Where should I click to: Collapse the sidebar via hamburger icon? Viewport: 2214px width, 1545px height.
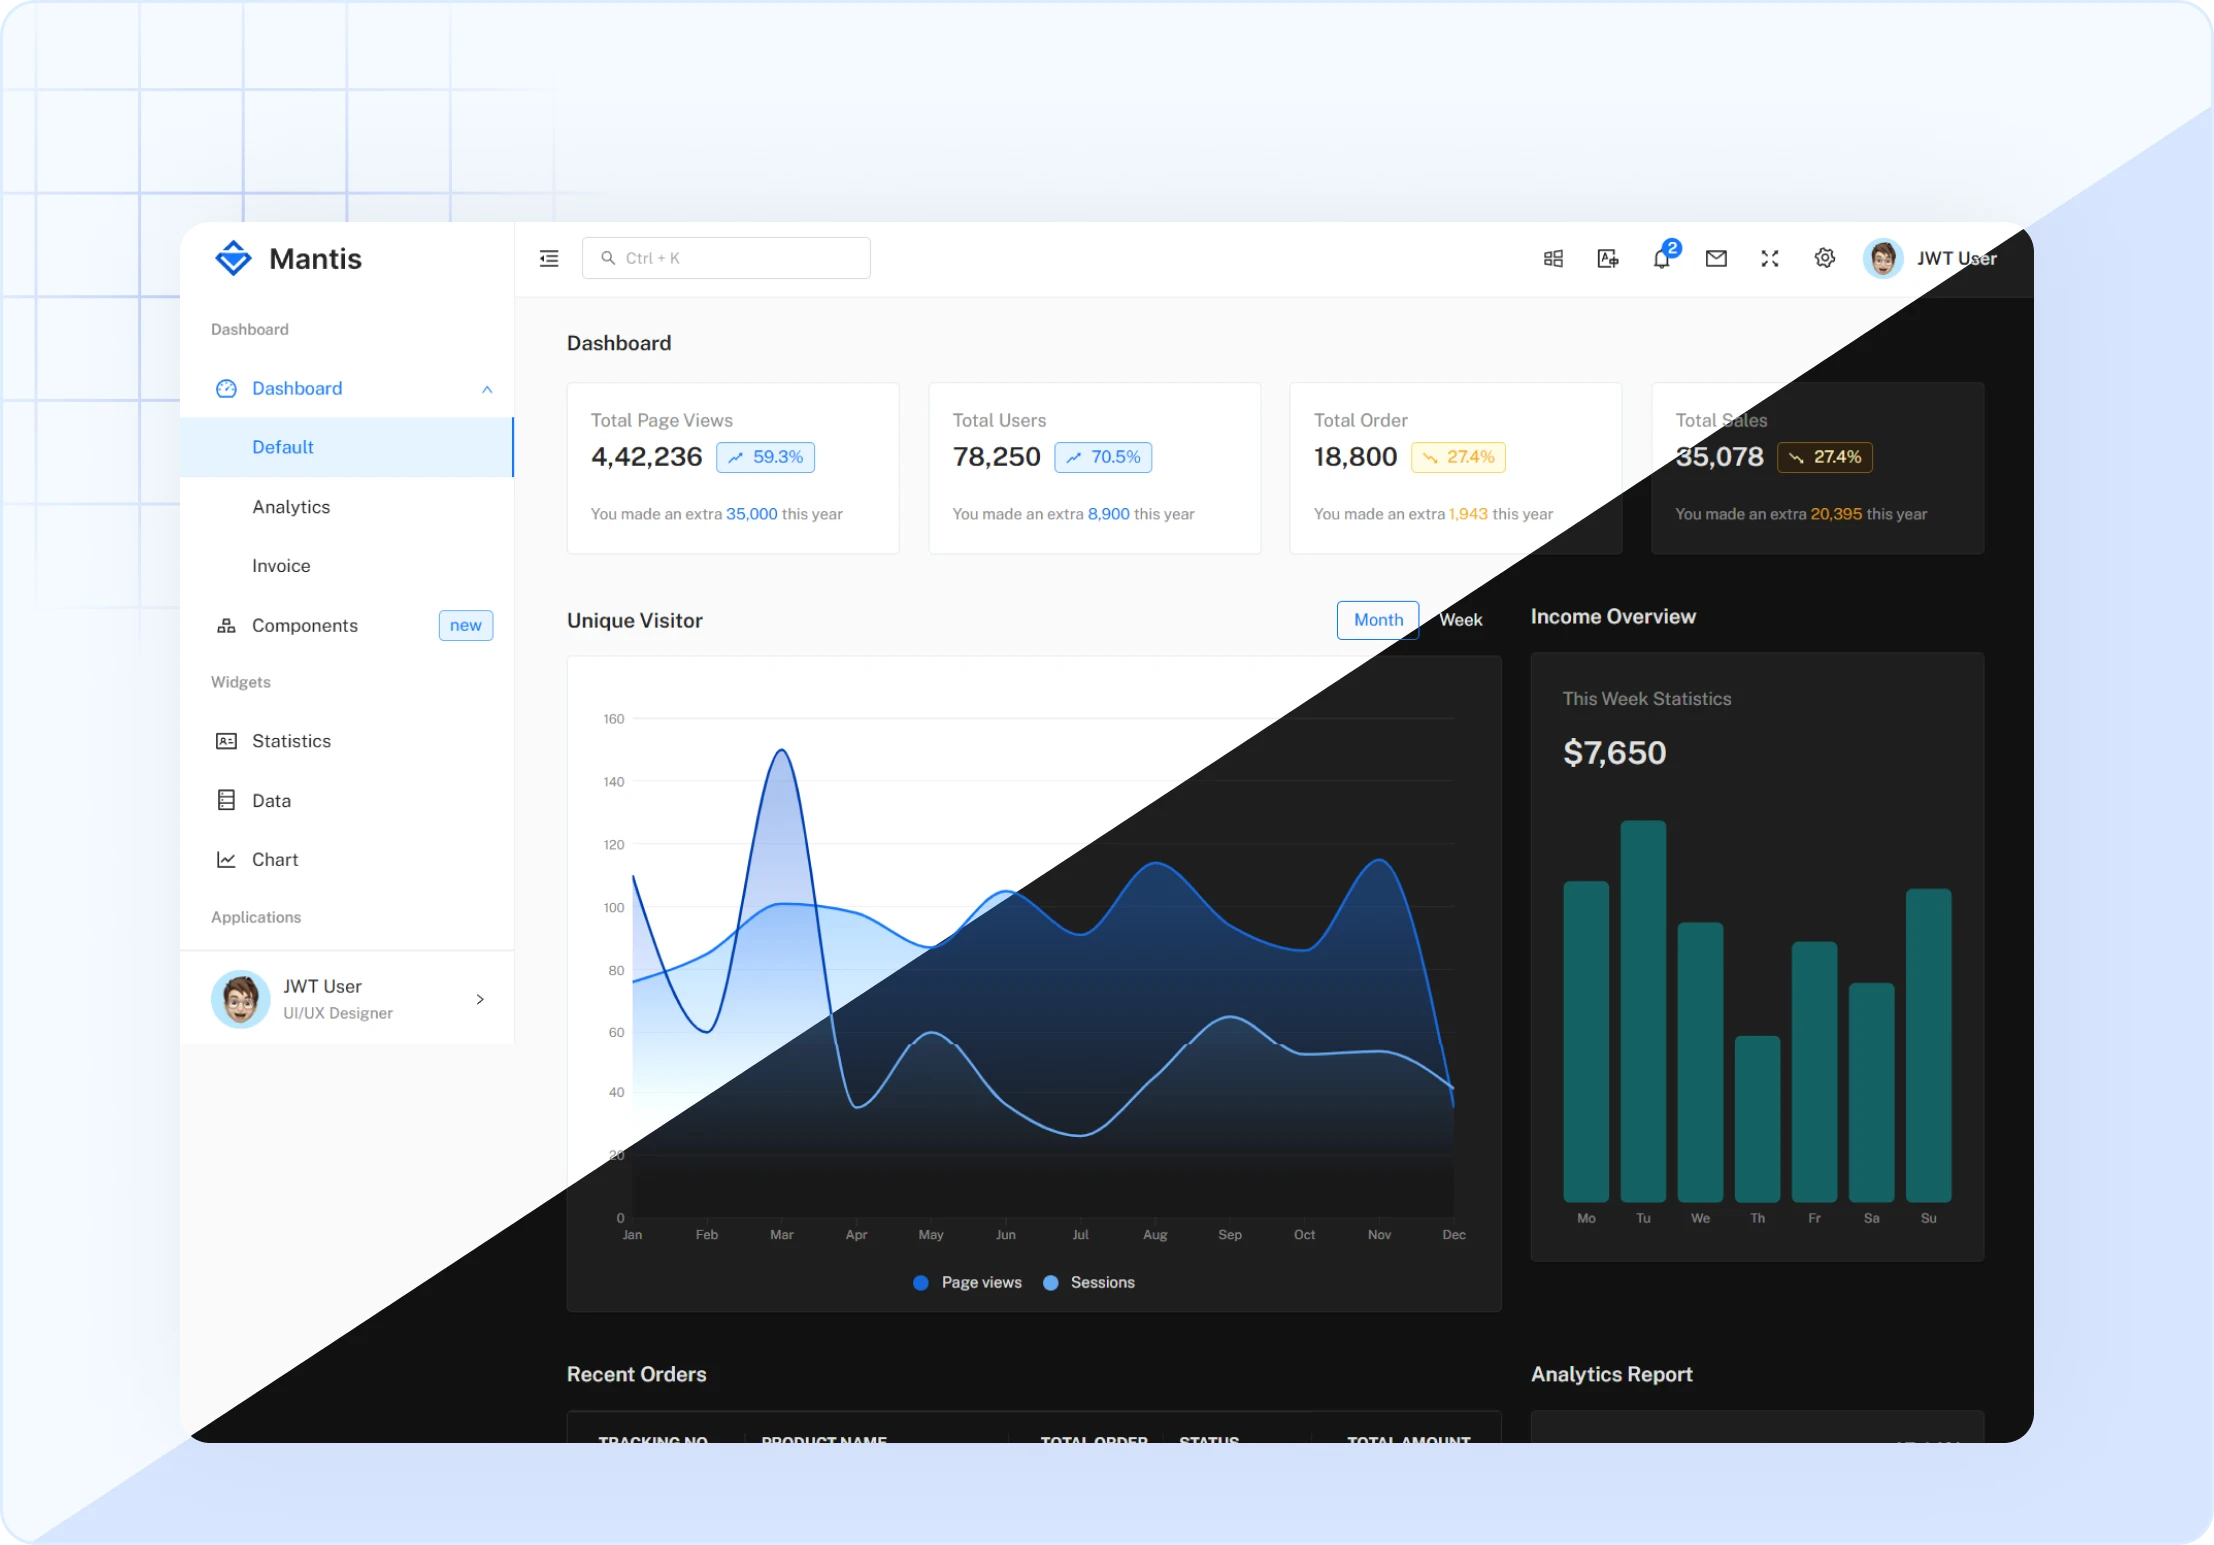548,258
